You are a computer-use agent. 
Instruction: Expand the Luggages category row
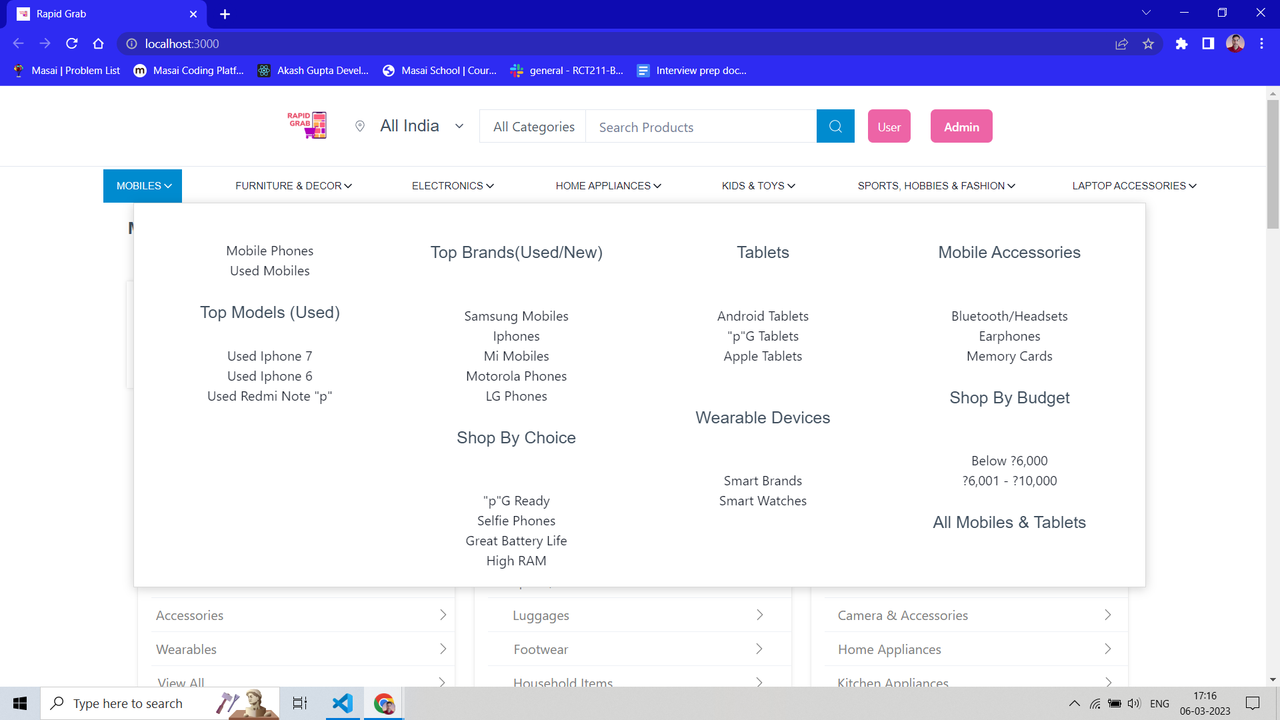[638, 615]
